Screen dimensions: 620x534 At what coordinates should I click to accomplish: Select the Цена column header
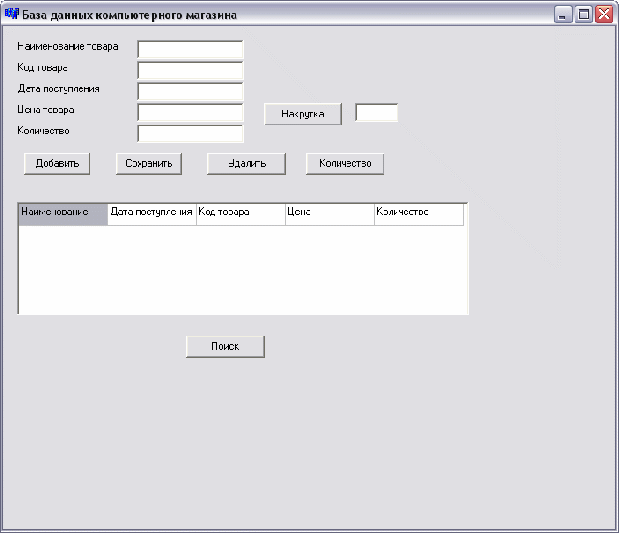coord(330,215)
